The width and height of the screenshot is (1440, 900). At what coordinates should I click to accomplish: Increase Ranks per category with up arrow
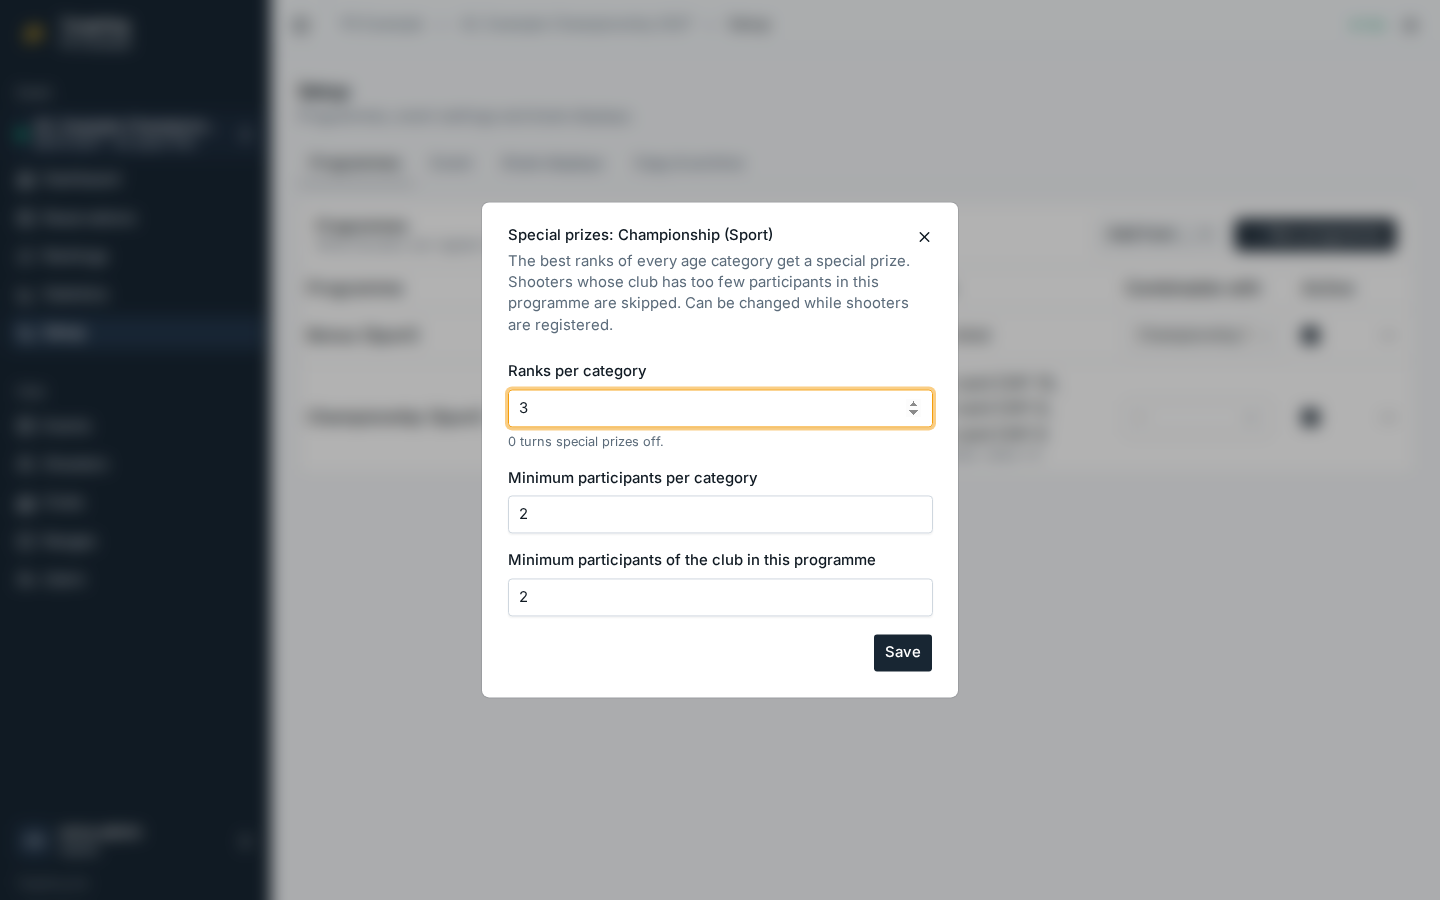click(x=913, y=403)
